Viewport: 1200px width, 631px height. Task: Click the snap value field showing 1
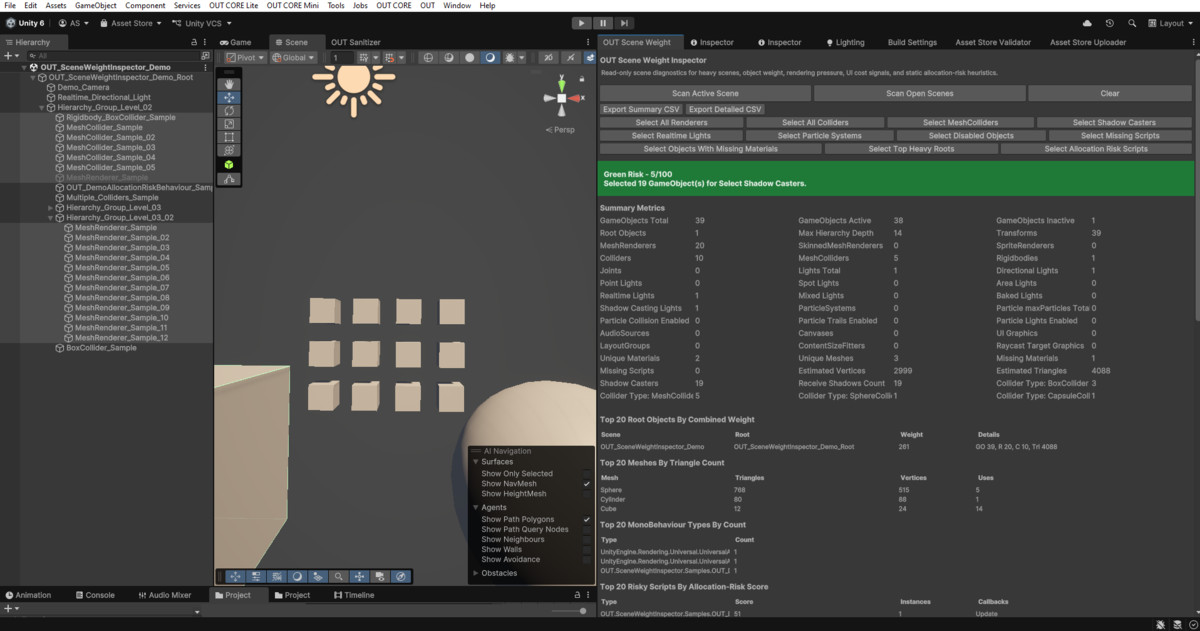[x=342, y=58]
